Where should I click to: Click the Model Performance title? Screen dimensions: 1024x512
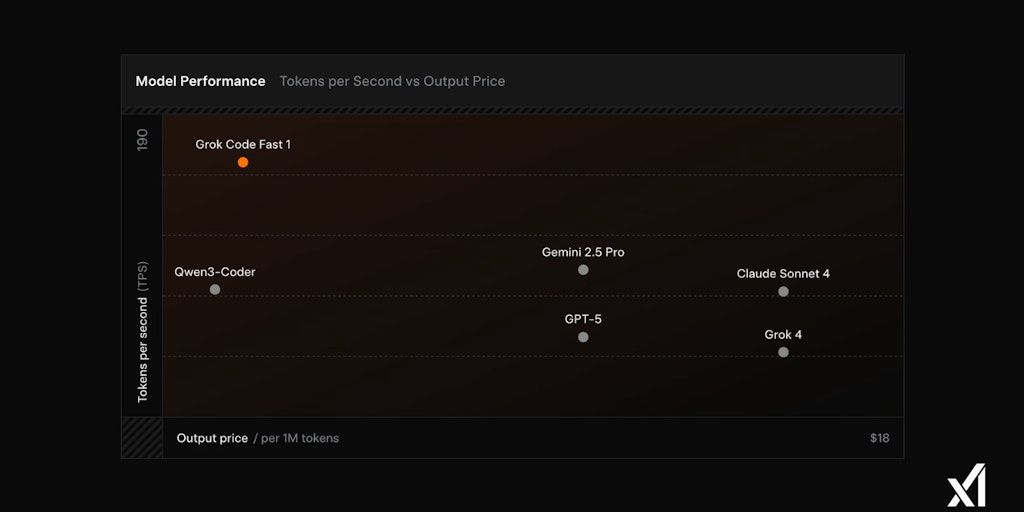pos(200,81)
